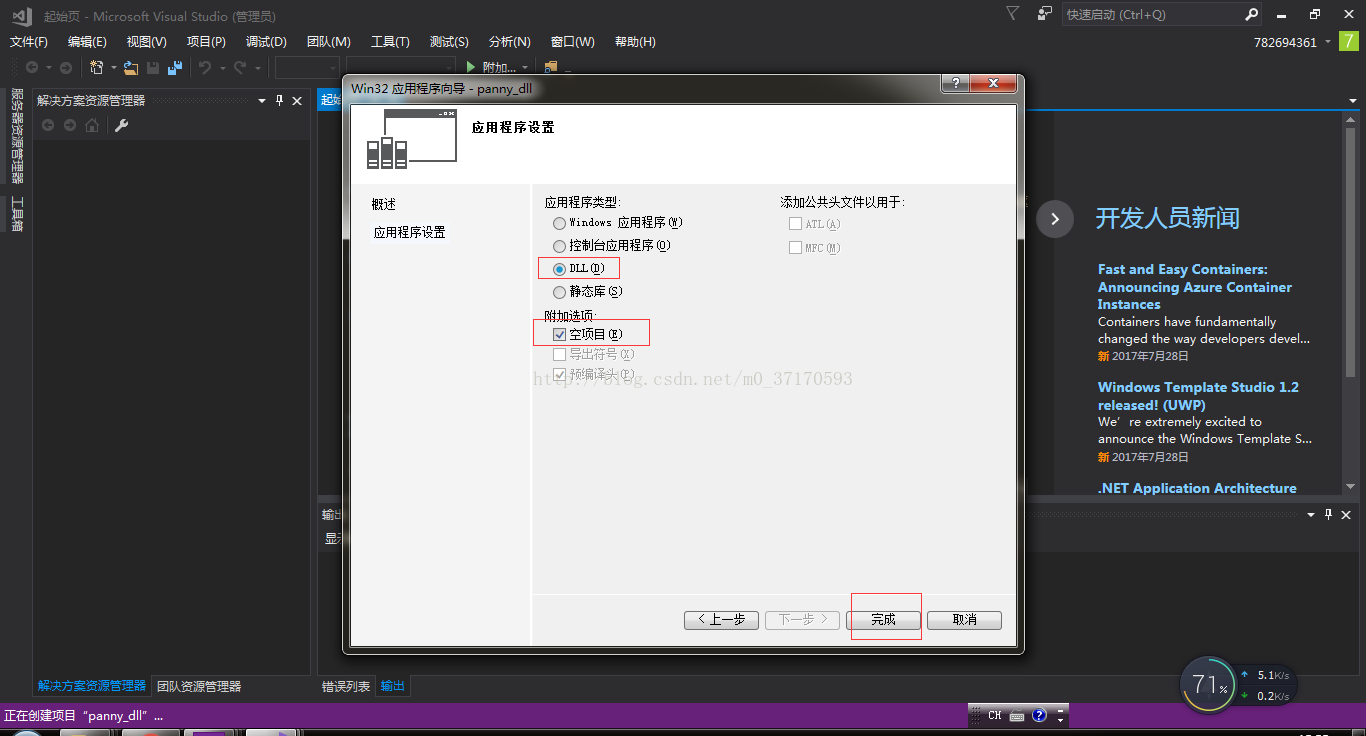Viewport: 1366px width, 736px height.
Task: Switch to the 团队资源管理器 tab
Action: point(199,687)
